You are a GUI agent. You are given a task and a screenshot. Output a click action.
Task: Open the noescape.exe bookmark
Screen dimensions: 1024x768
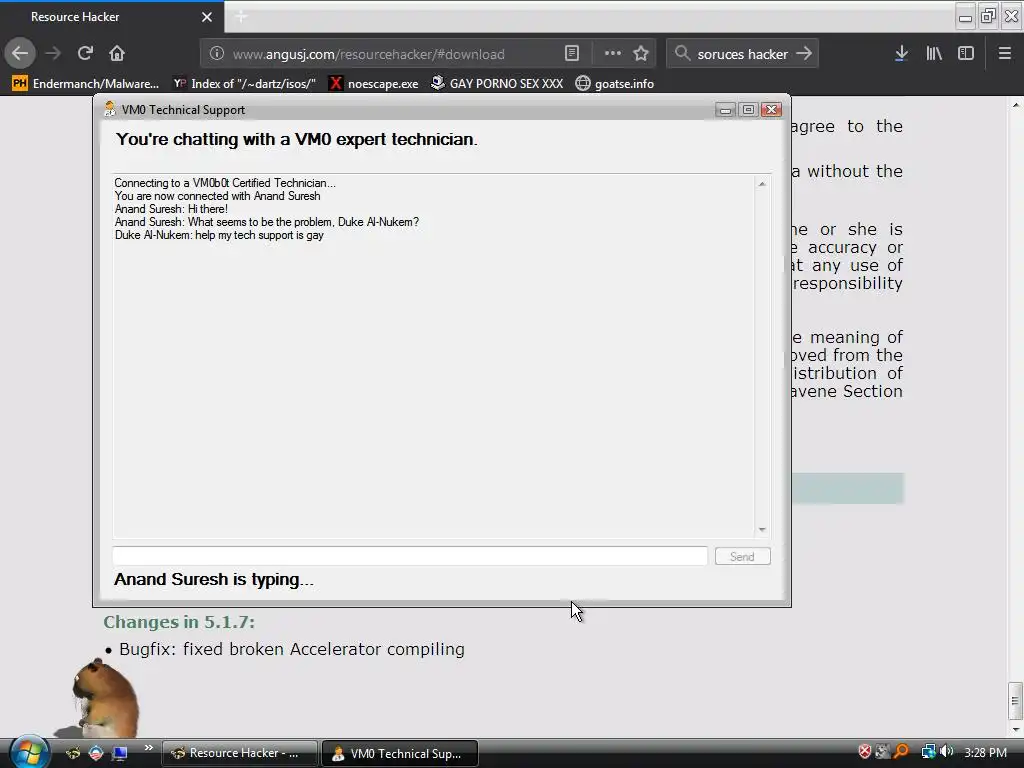374,84
